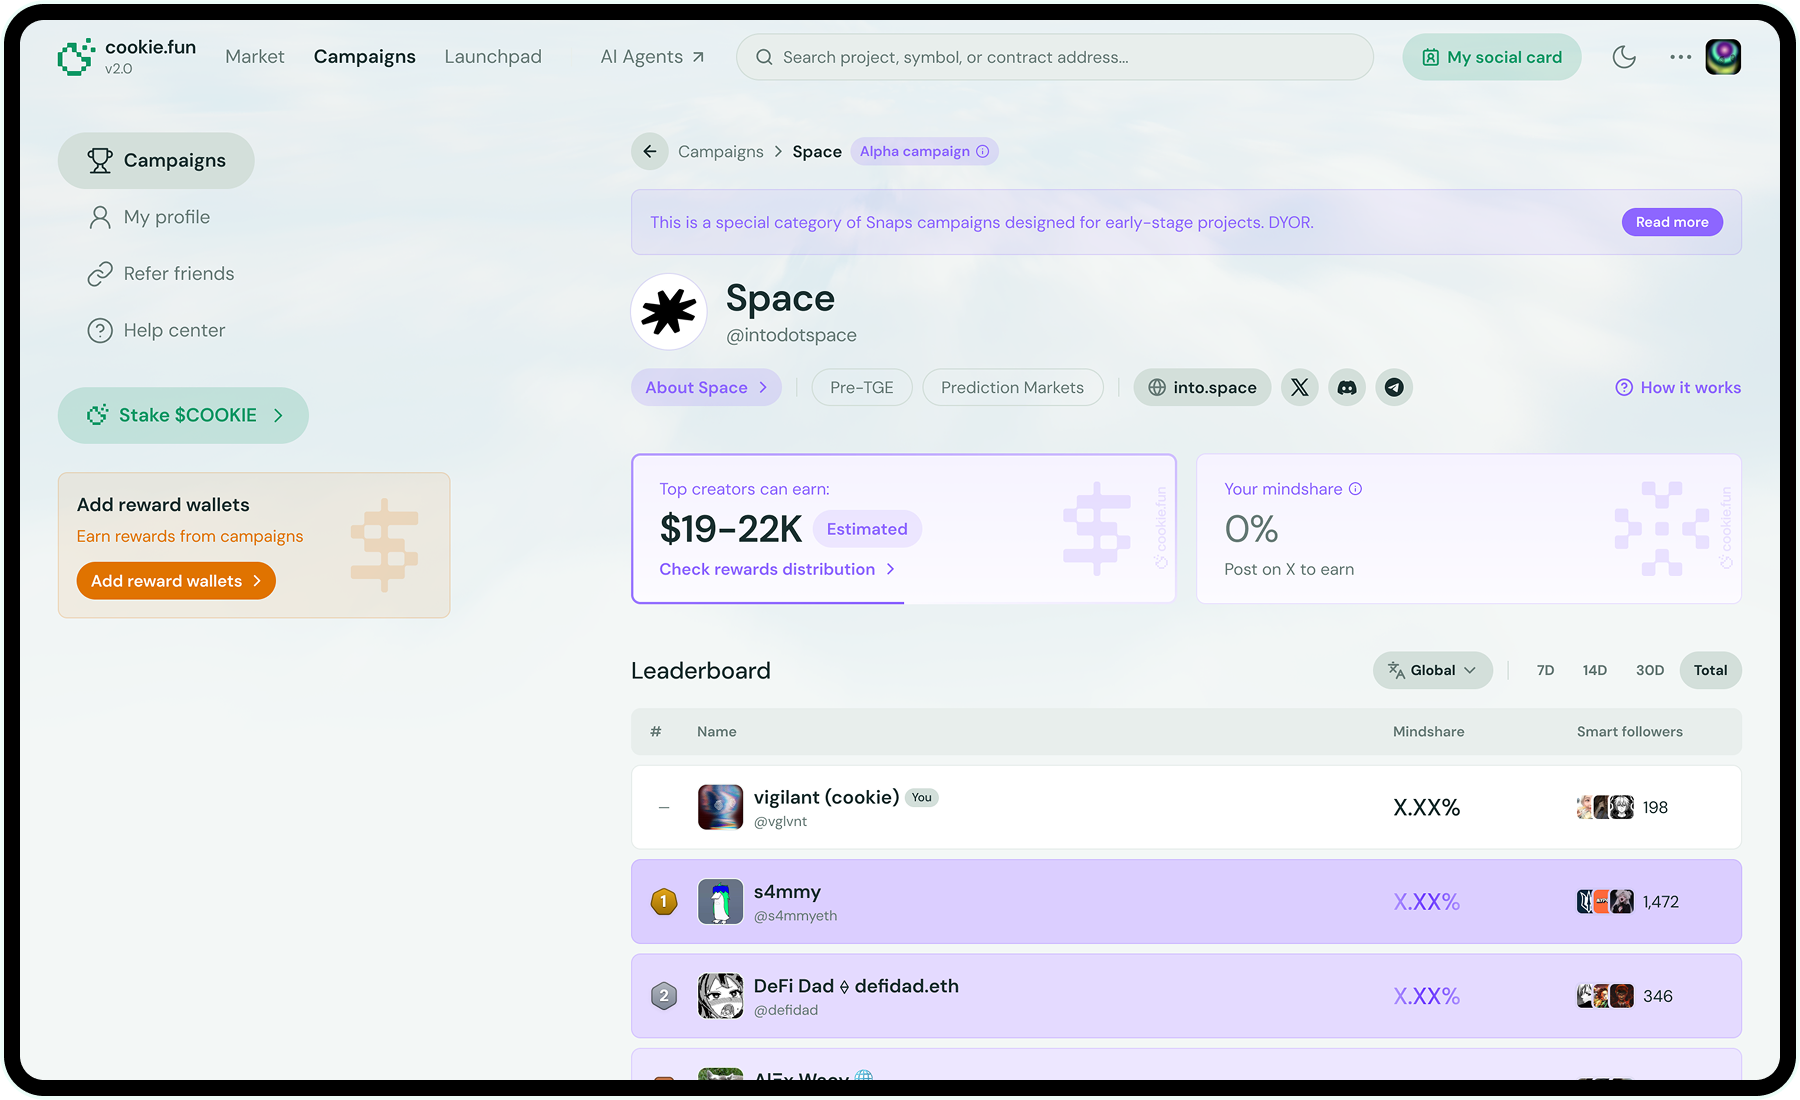Open My profile in the sidebar
Viewport: 1800px width, 1100px height.
point(150,217)
